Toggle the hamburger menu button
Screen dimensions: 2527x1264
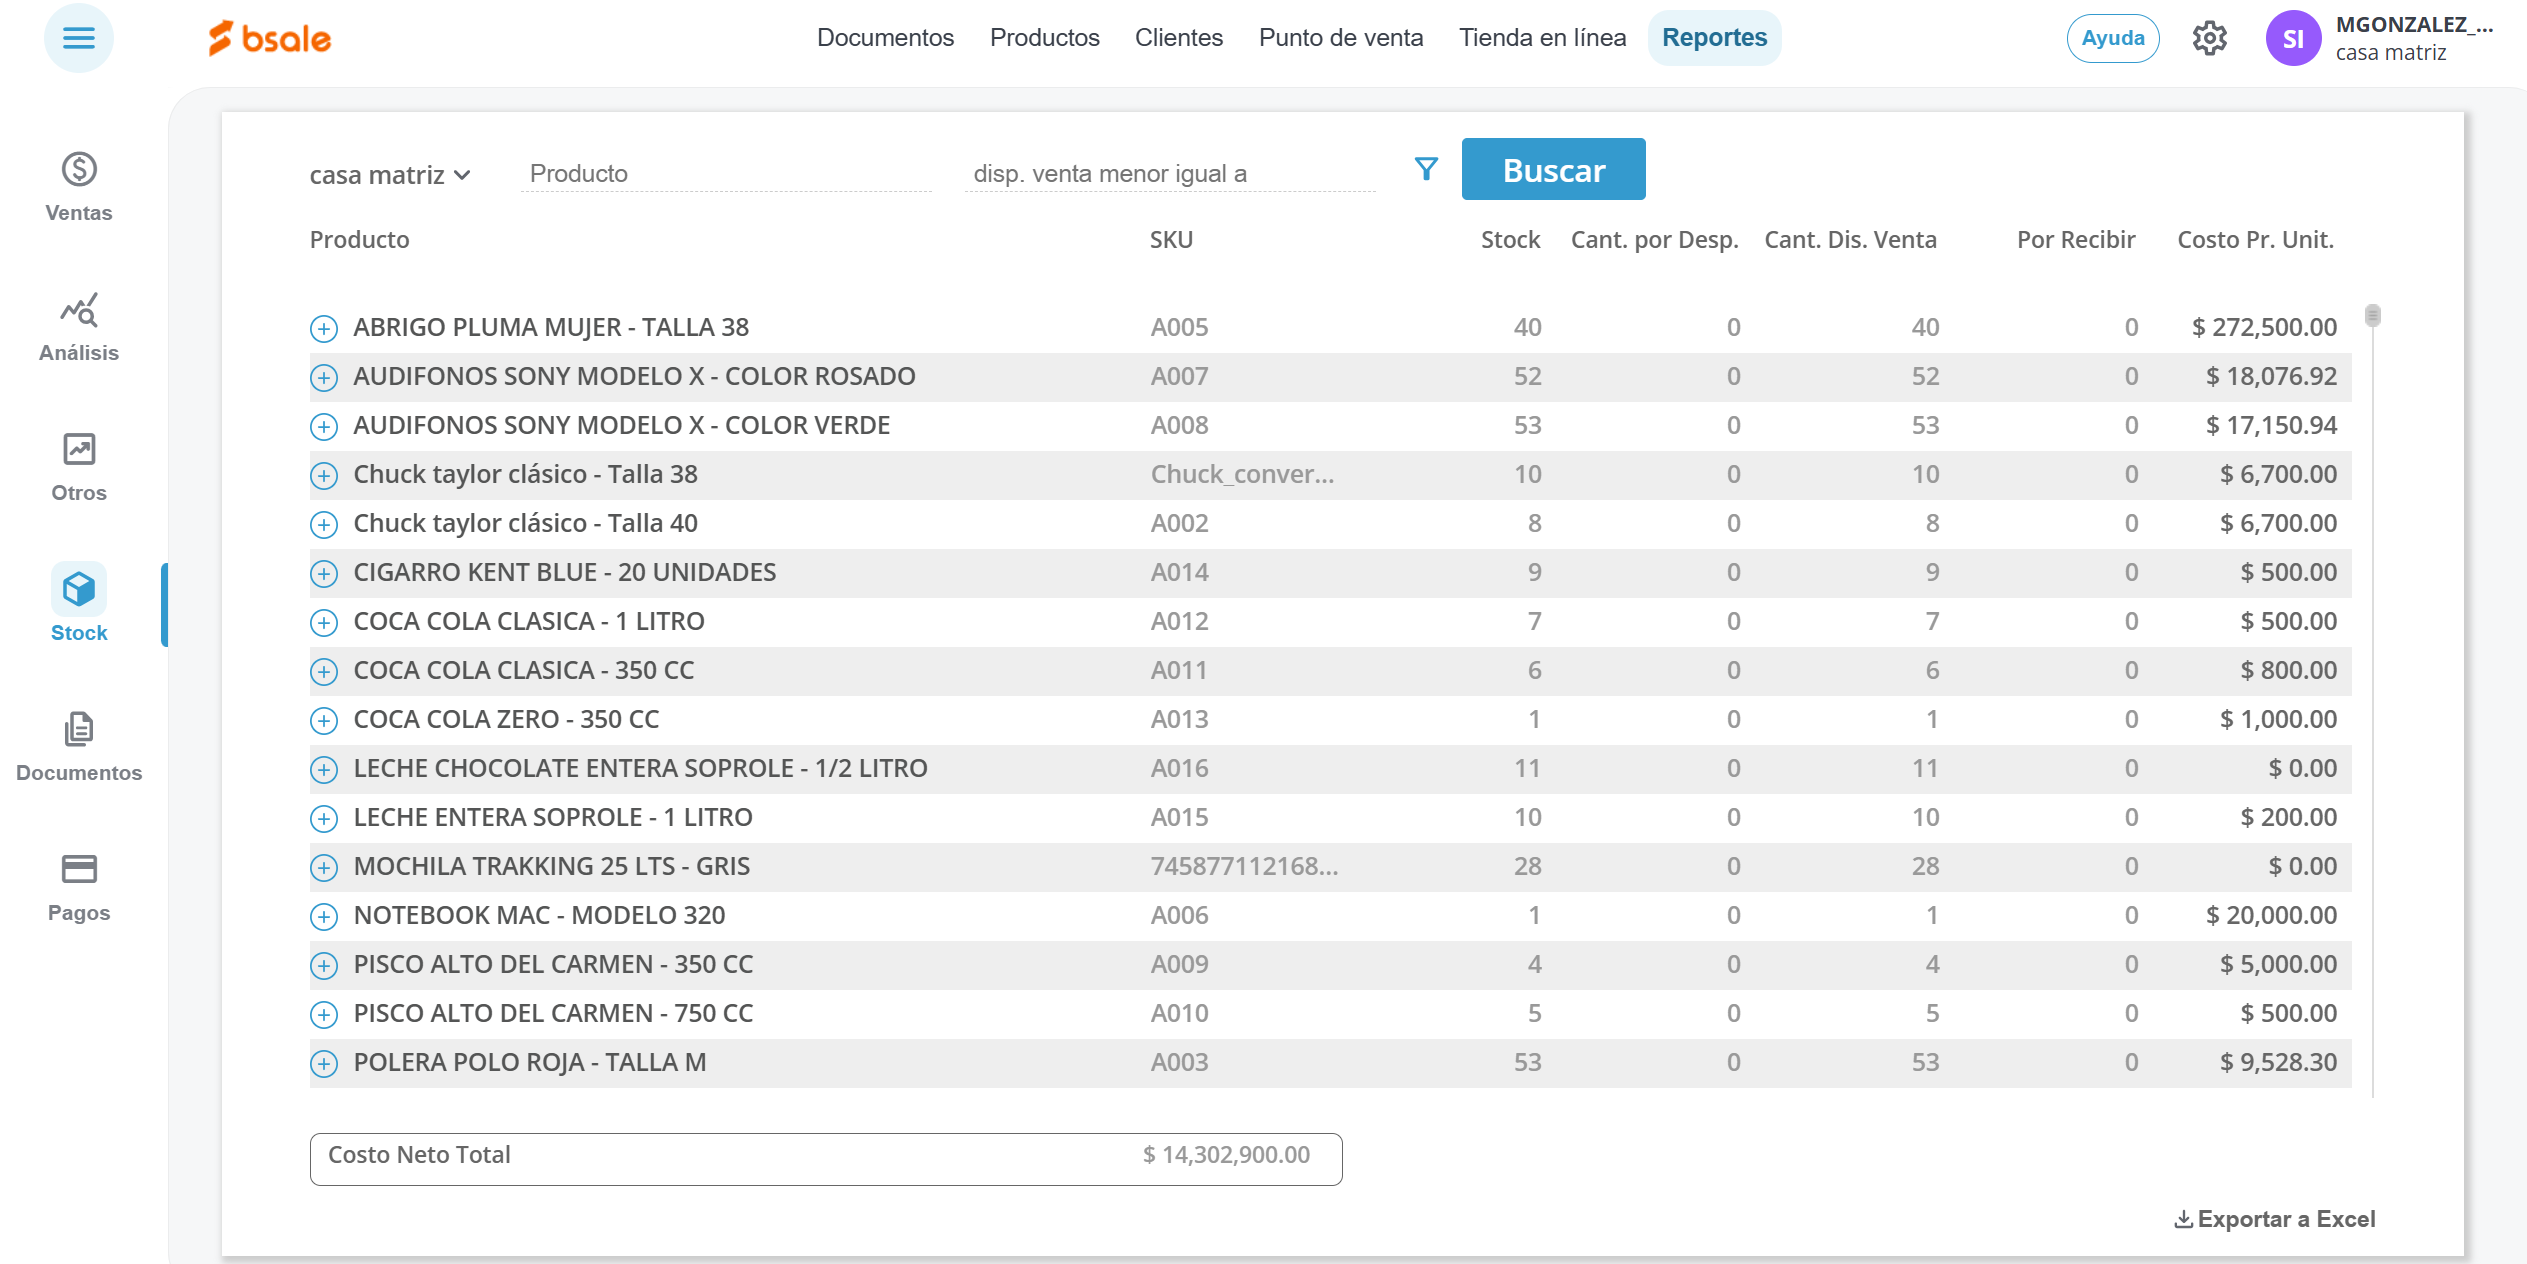(79, 39)
